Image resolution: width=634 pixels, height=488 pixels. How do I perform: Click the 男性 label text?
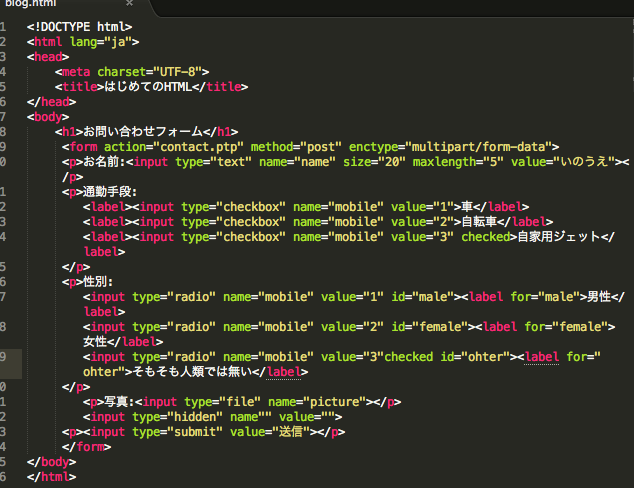coord(599,297)
